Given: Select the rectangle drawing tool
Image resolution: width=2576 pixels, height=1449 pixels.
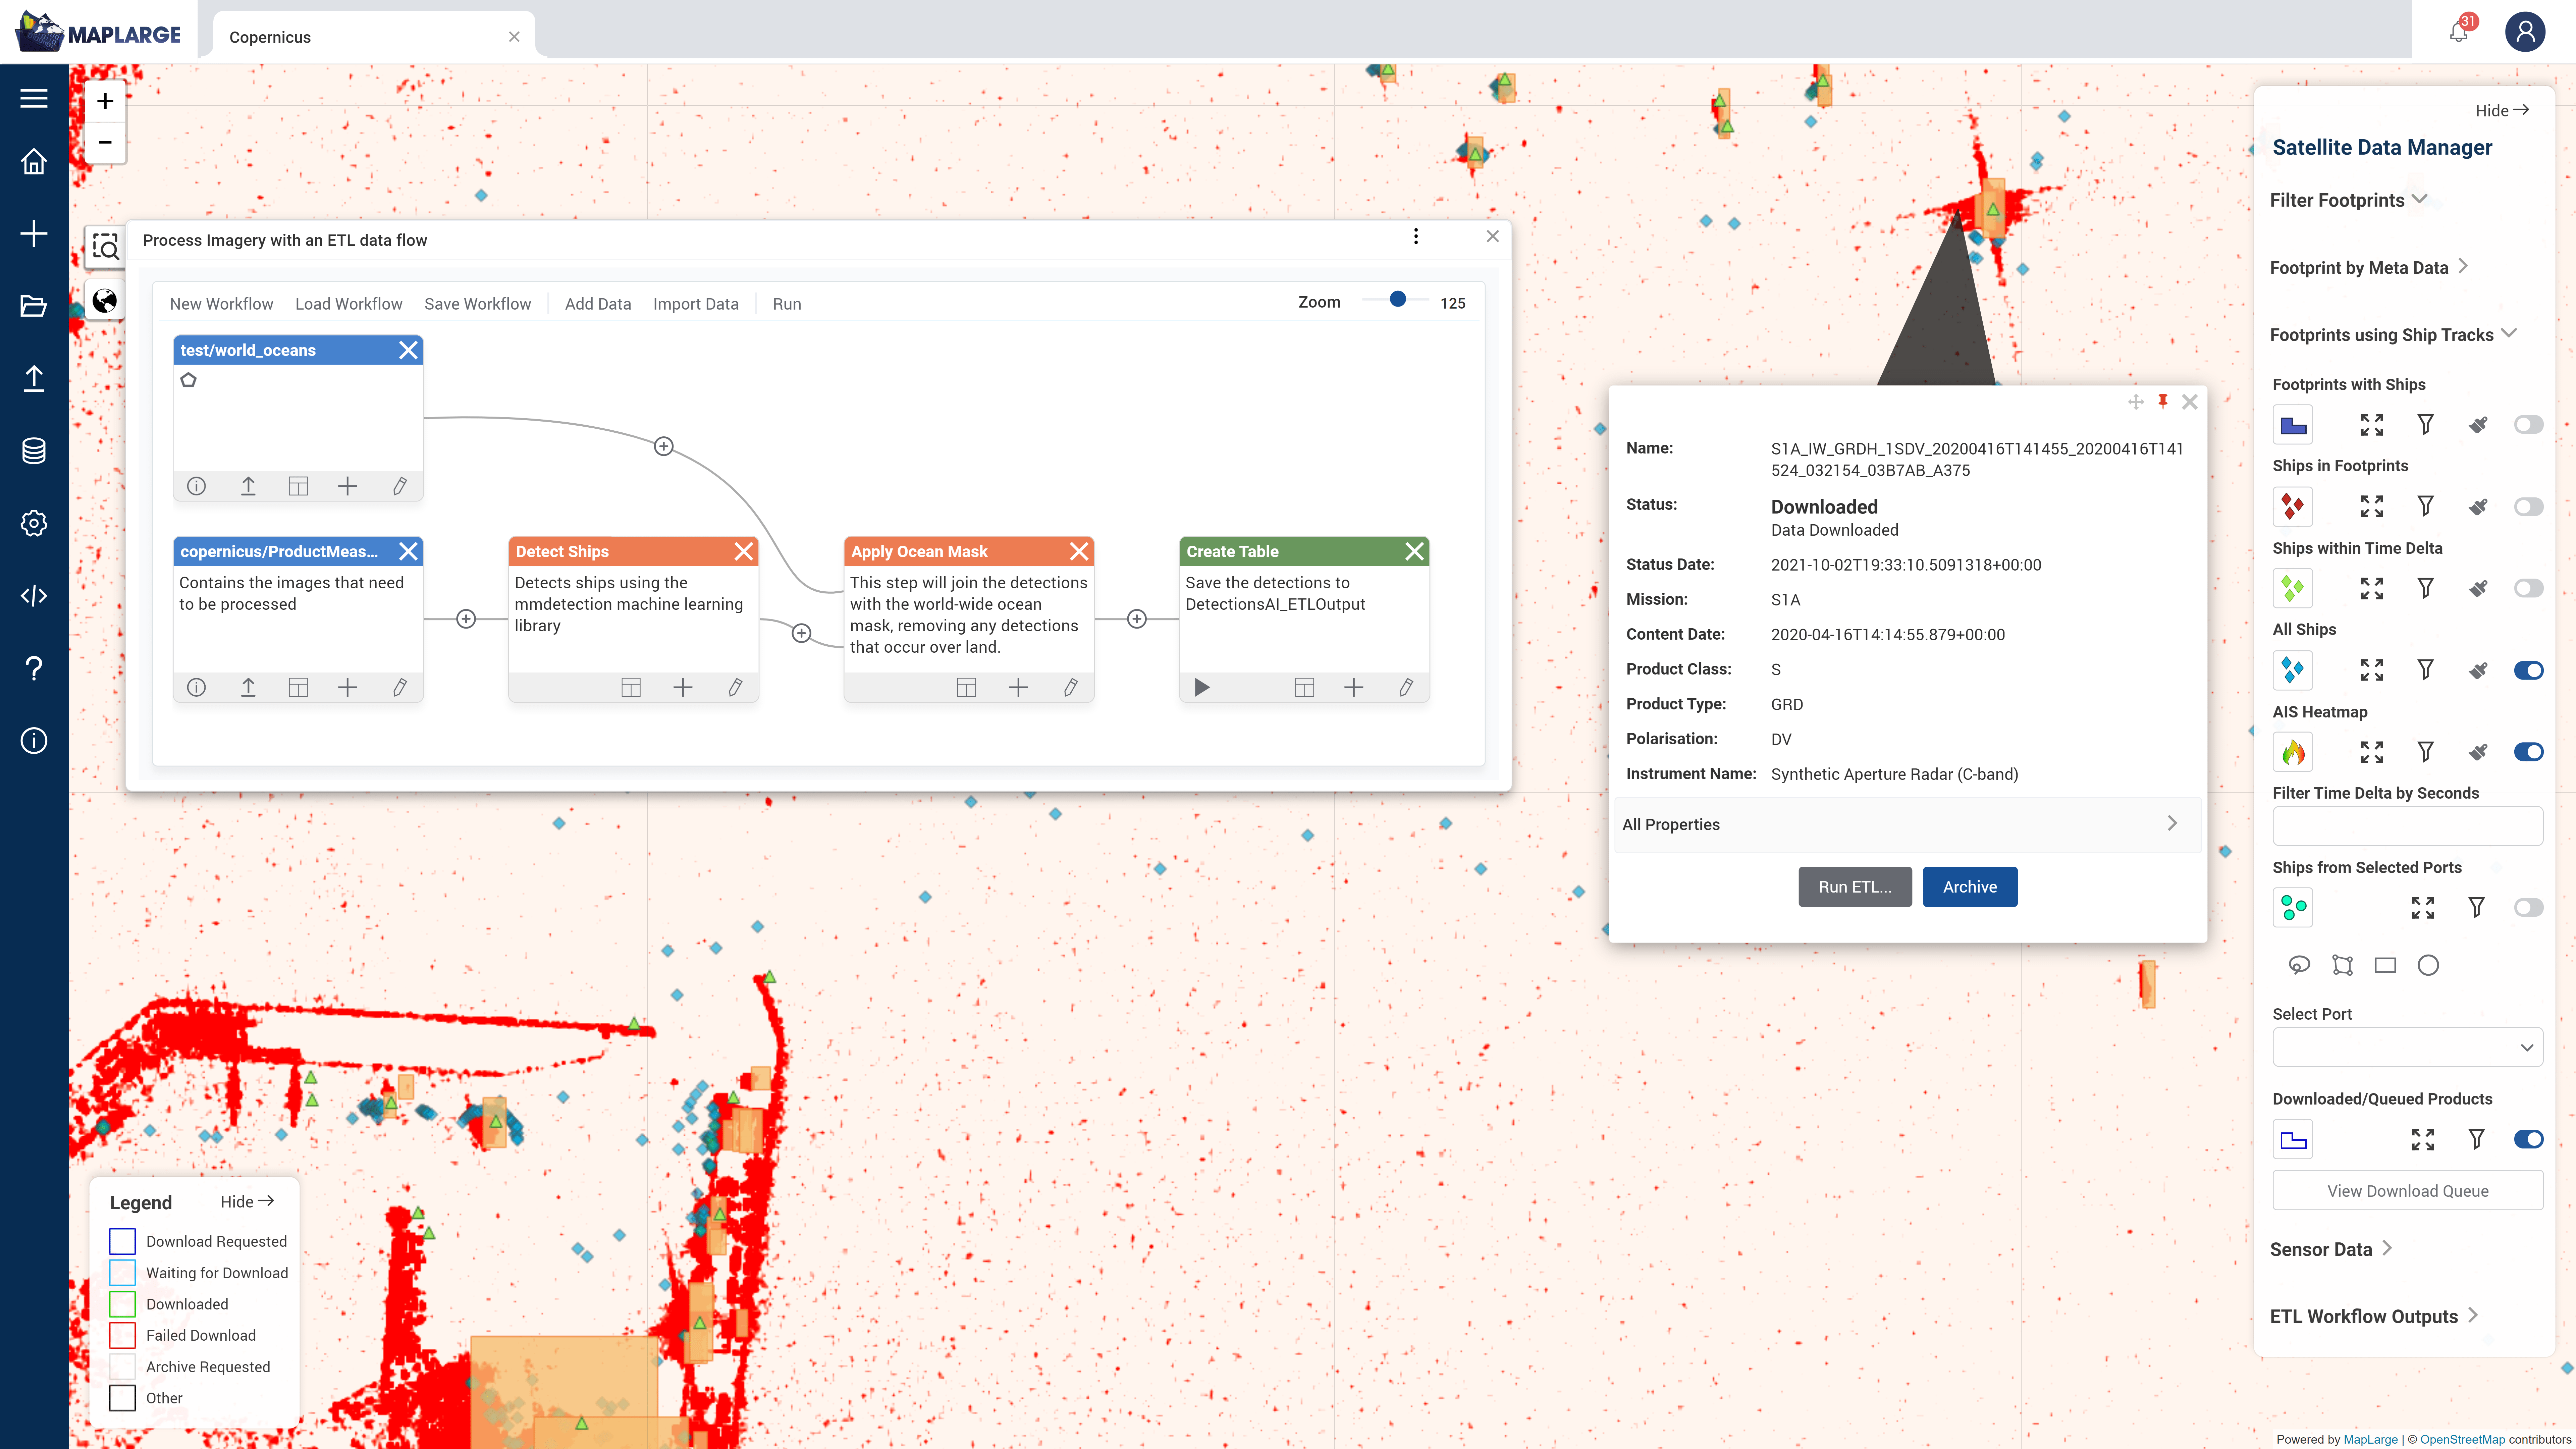Looking at the screenshot, I should coord(2385,965).
